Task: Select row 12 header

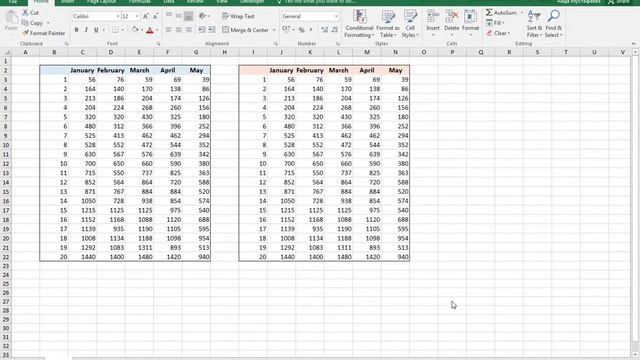Action: point(6,164)
